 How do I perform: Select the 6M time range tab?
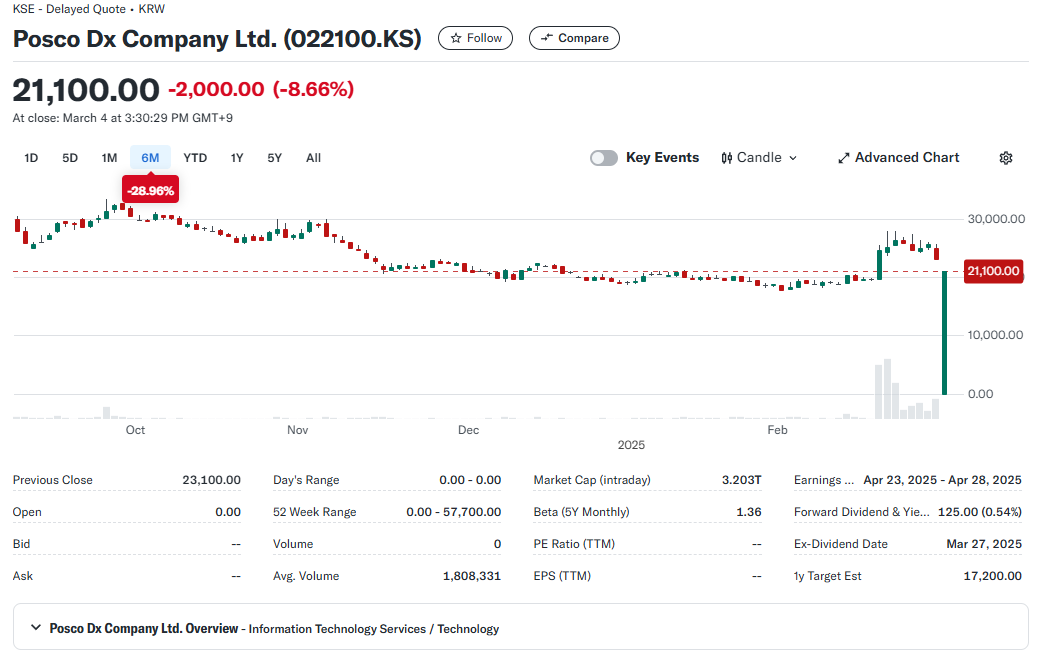coord(150,158)
